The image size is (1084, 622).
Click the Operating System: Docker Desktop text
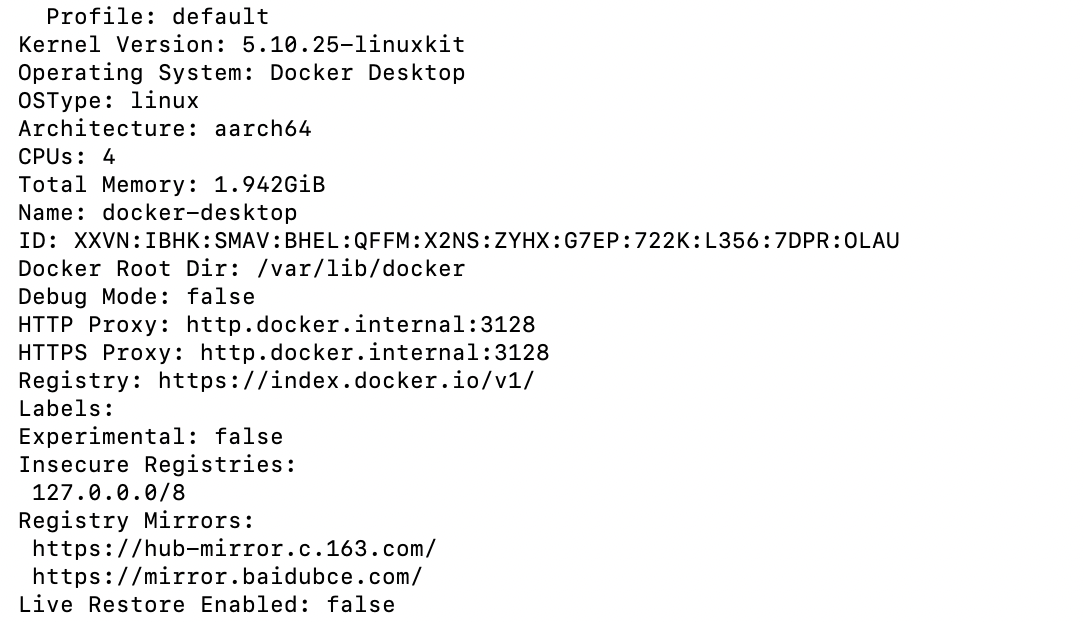pyautogui.click(x=241, y=73)
